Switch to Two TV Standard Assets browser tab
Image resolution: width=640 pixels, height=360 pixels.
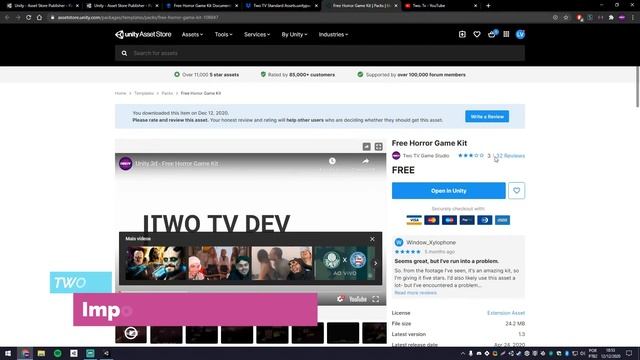(282, 6)
